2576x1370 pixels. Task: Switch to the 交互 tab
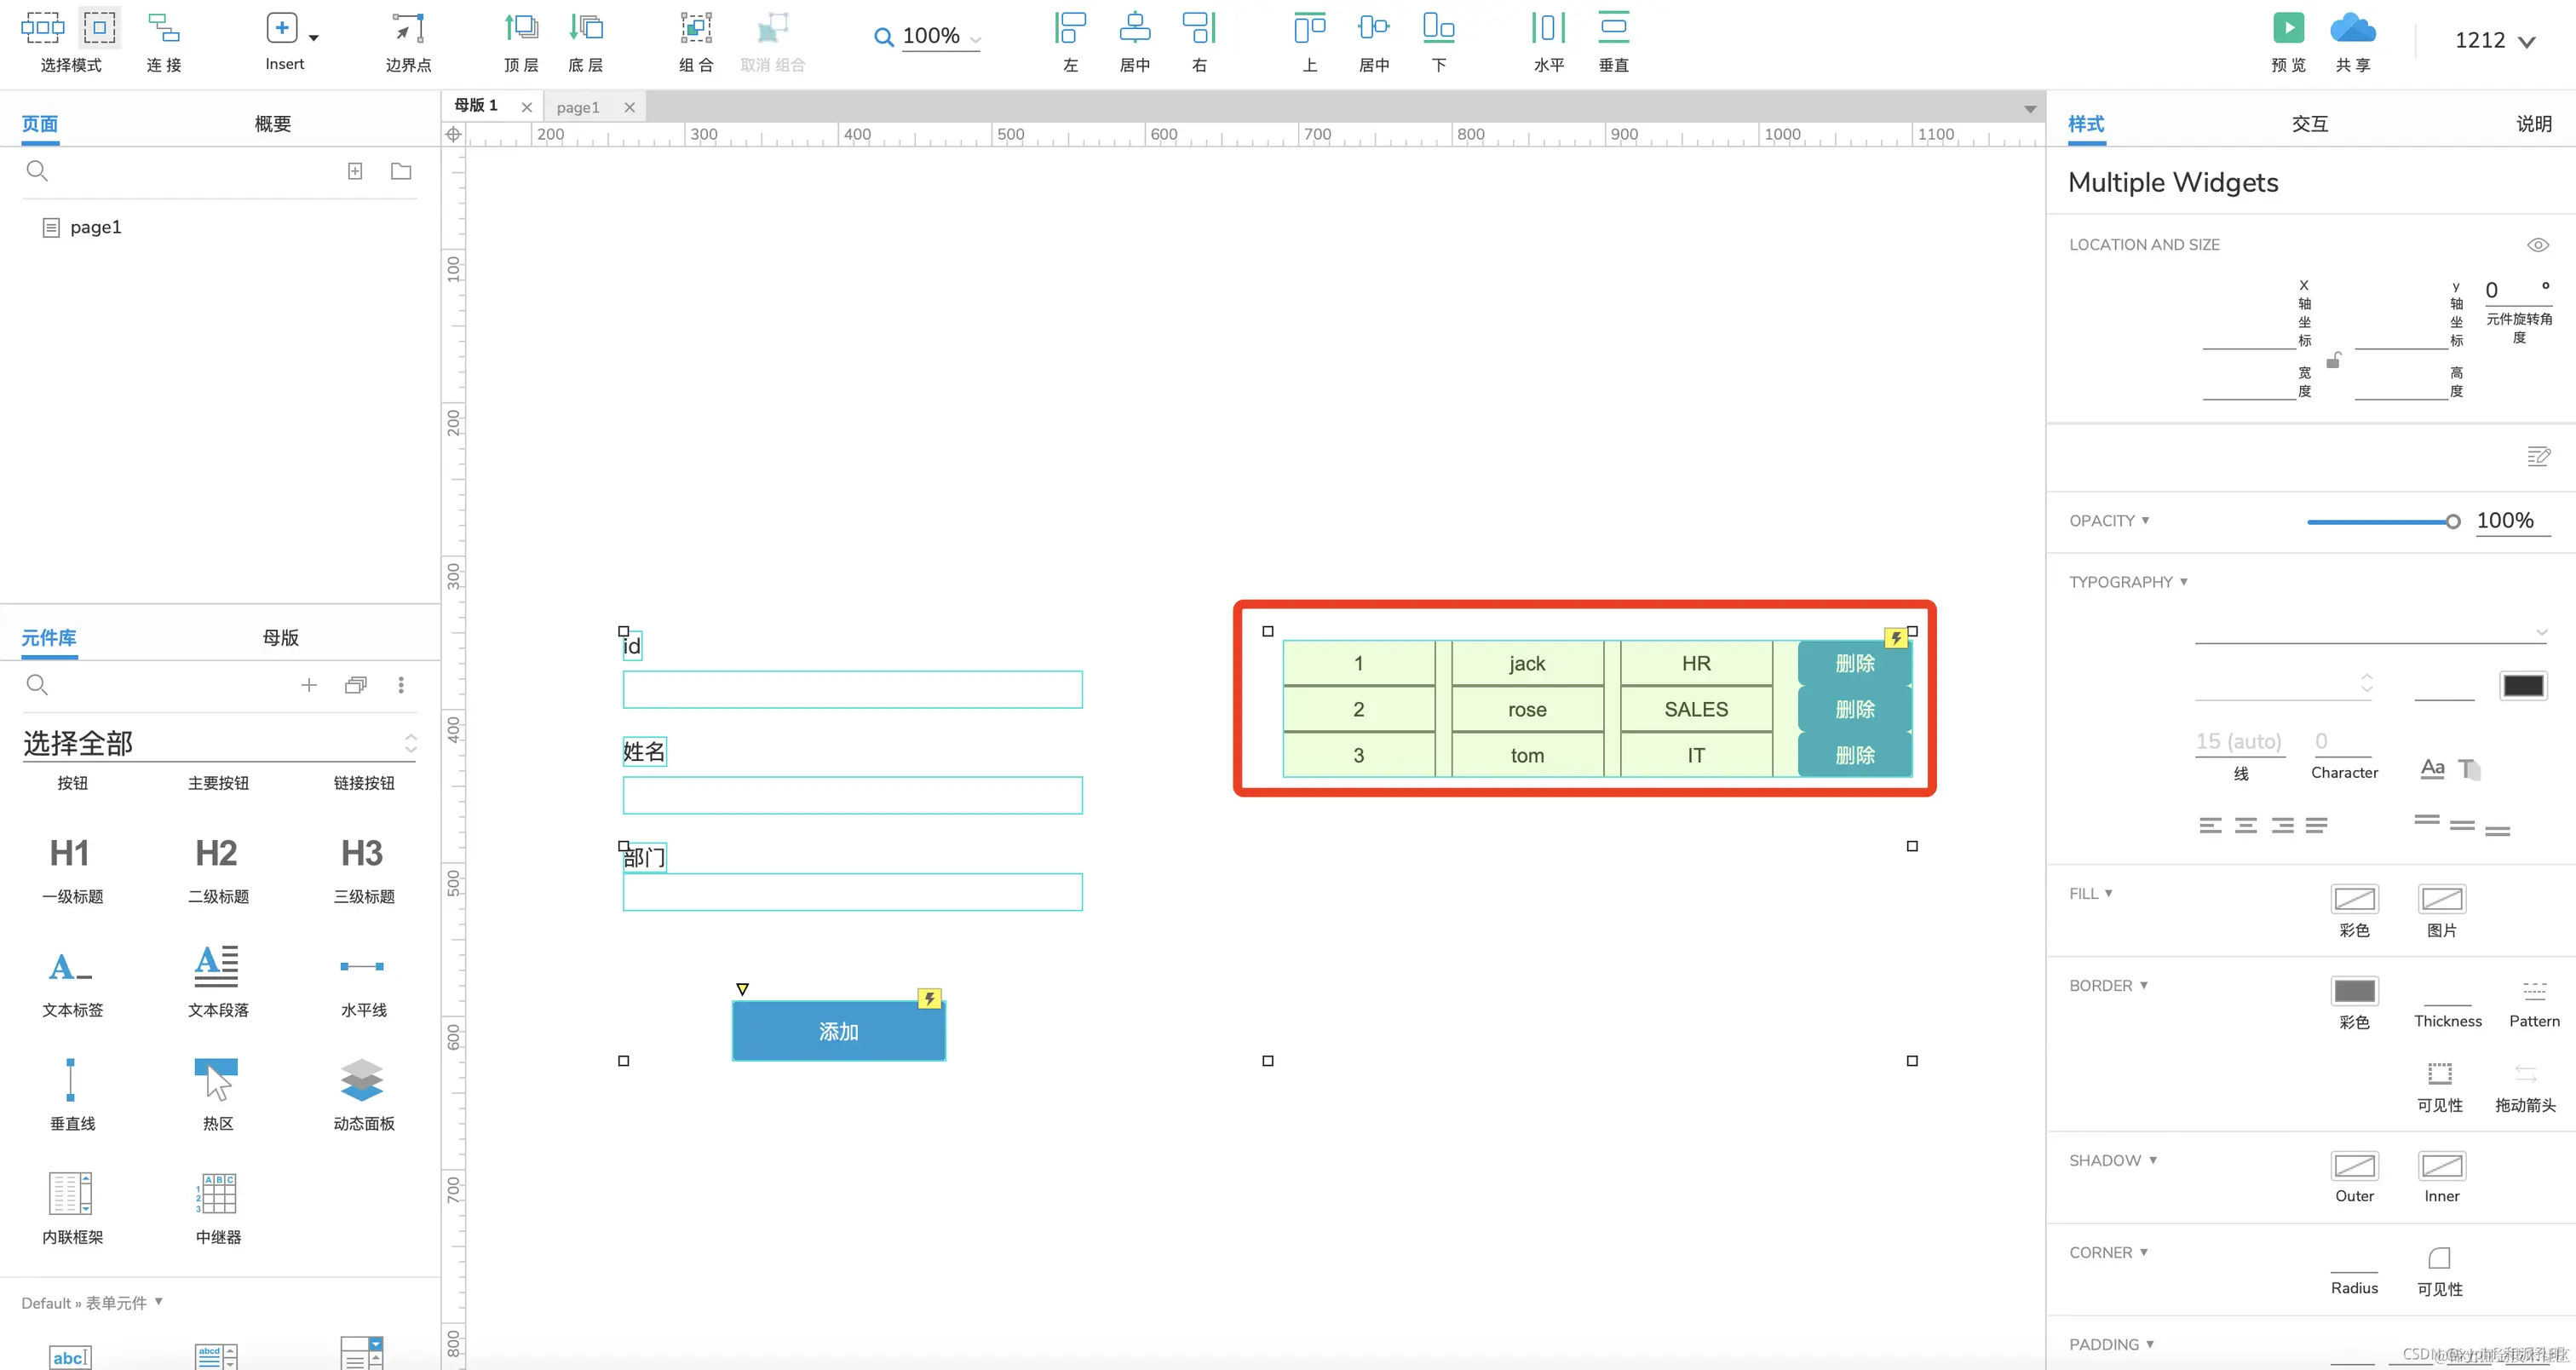[x=2309, y=124]
